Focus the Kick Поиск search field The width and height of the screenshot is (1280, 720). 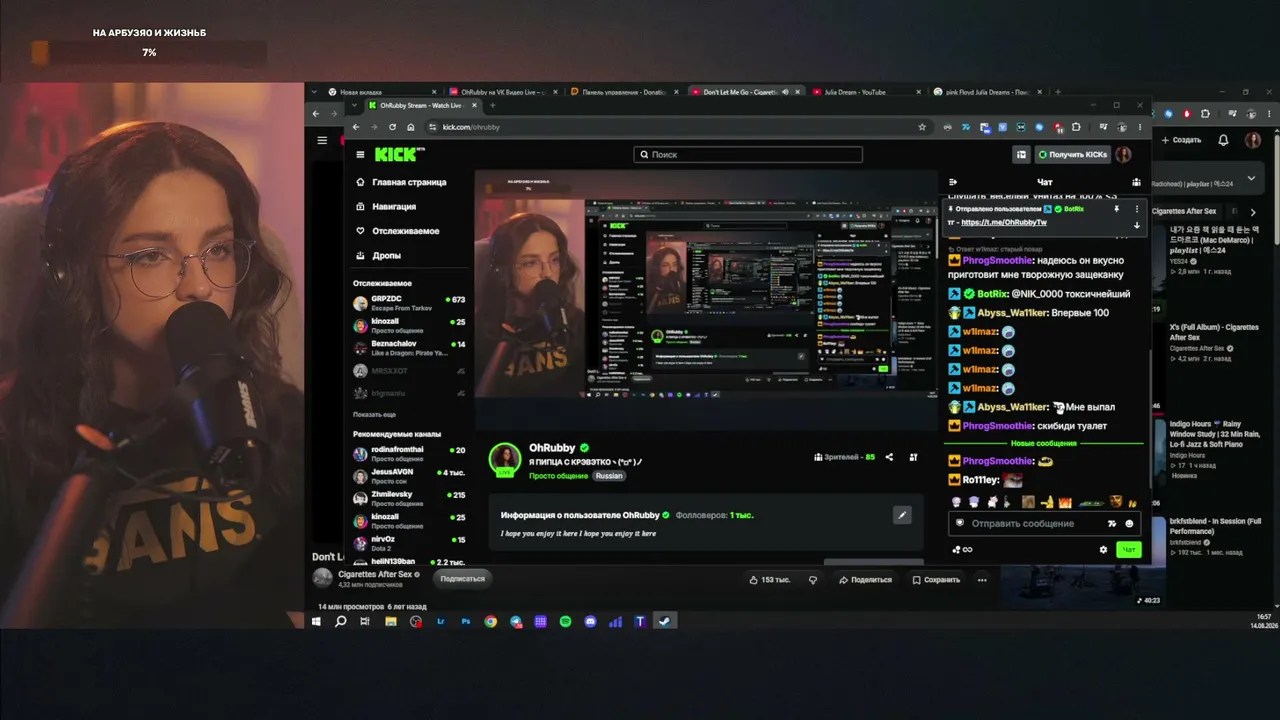click(748, 154)
